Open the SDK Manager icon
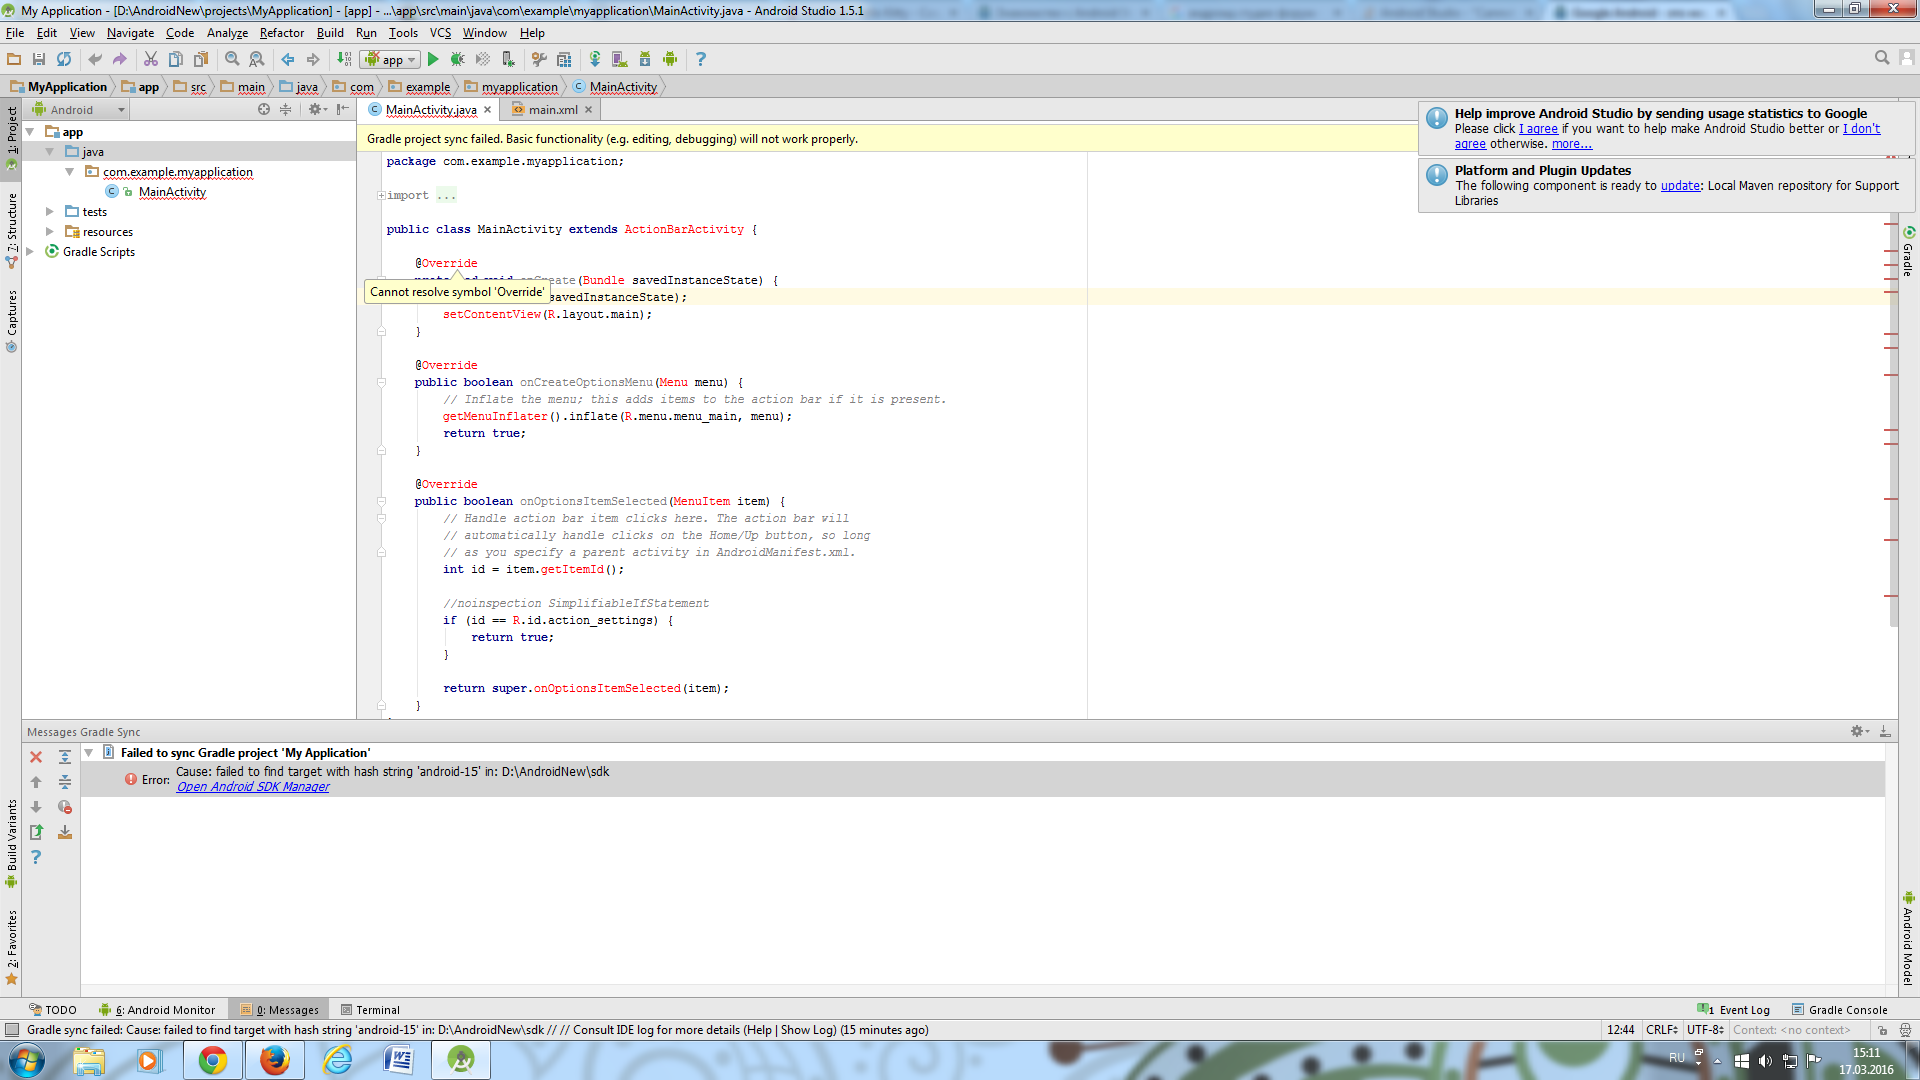This screenshot has height=1080, width=1920. point(645,60)
